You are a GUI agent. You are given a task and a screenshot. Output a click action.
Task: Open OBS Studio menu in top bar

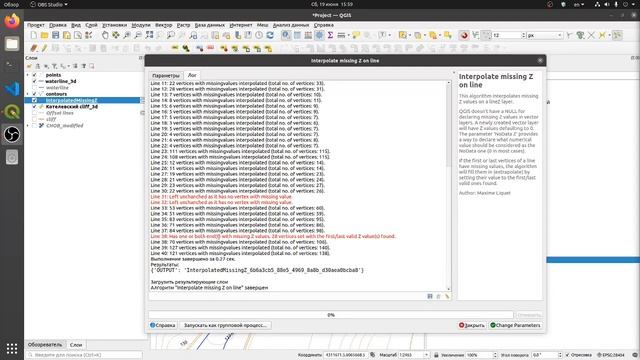pyautogui.click(x=49, y=4)
